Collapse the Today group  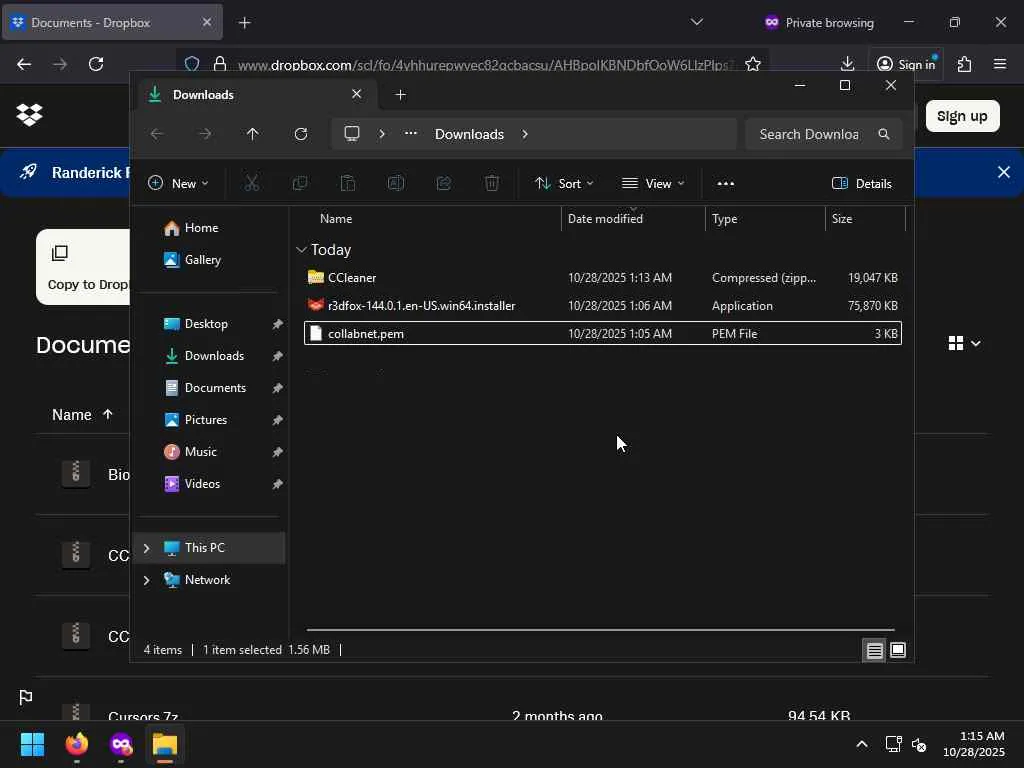[x=301, y=249]
